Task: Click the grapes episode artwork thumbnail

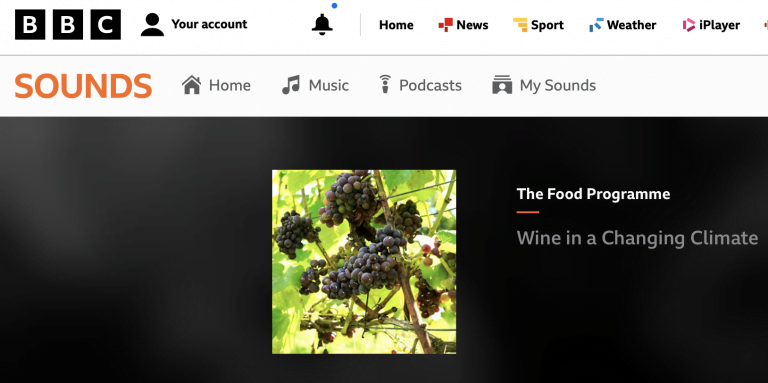Action: [364, 262]
